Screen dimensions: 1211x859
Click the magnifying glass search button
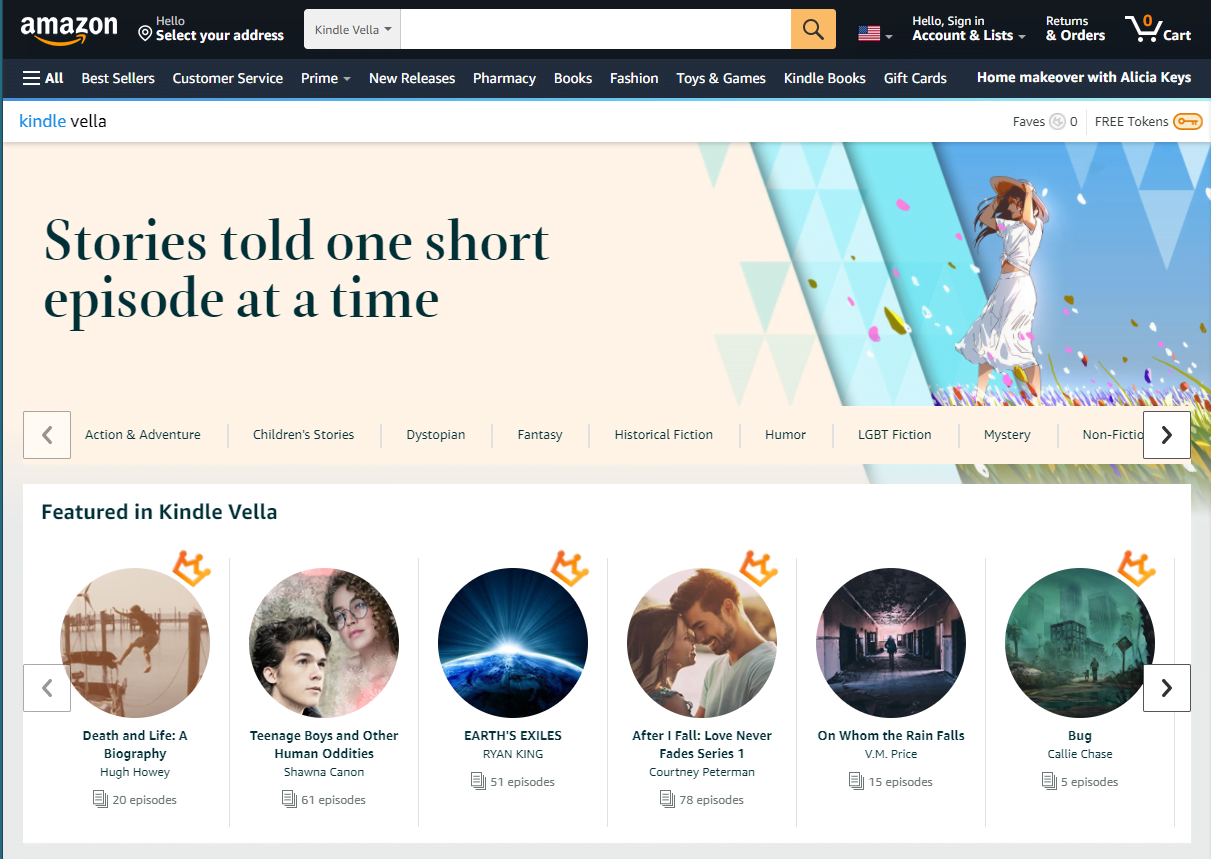click(813, 30)
